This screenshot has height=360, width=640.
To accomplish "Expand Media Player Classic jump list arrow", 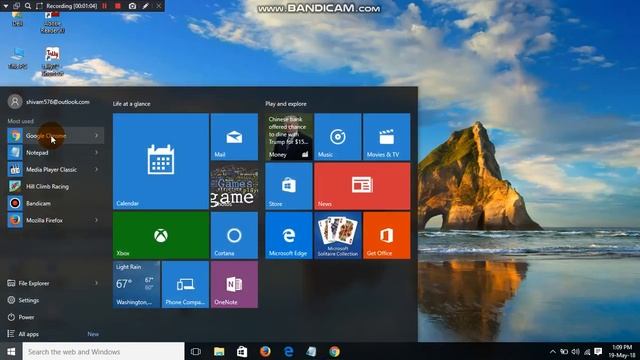I will click(97, 169).
